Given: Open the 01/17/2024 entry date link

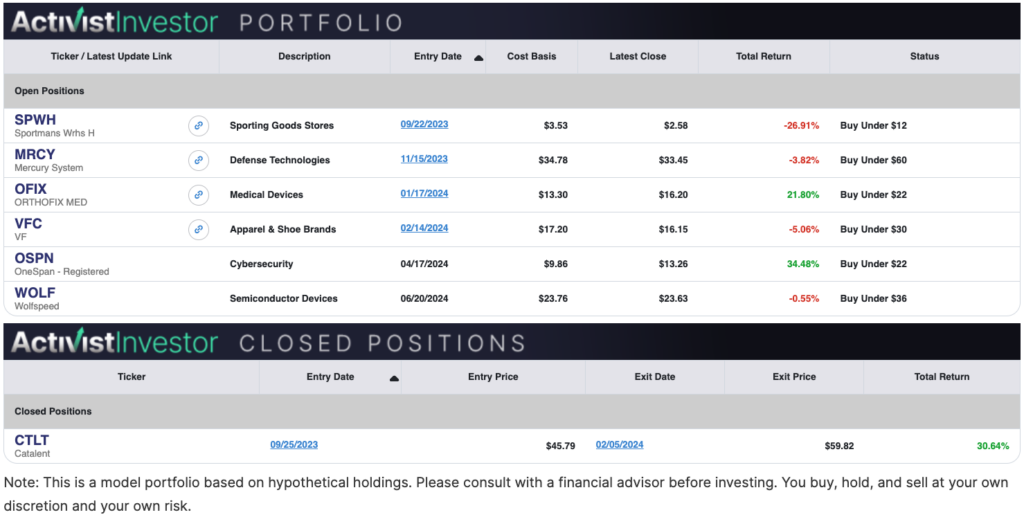Looking at the screenshot, I should [424, 193].
